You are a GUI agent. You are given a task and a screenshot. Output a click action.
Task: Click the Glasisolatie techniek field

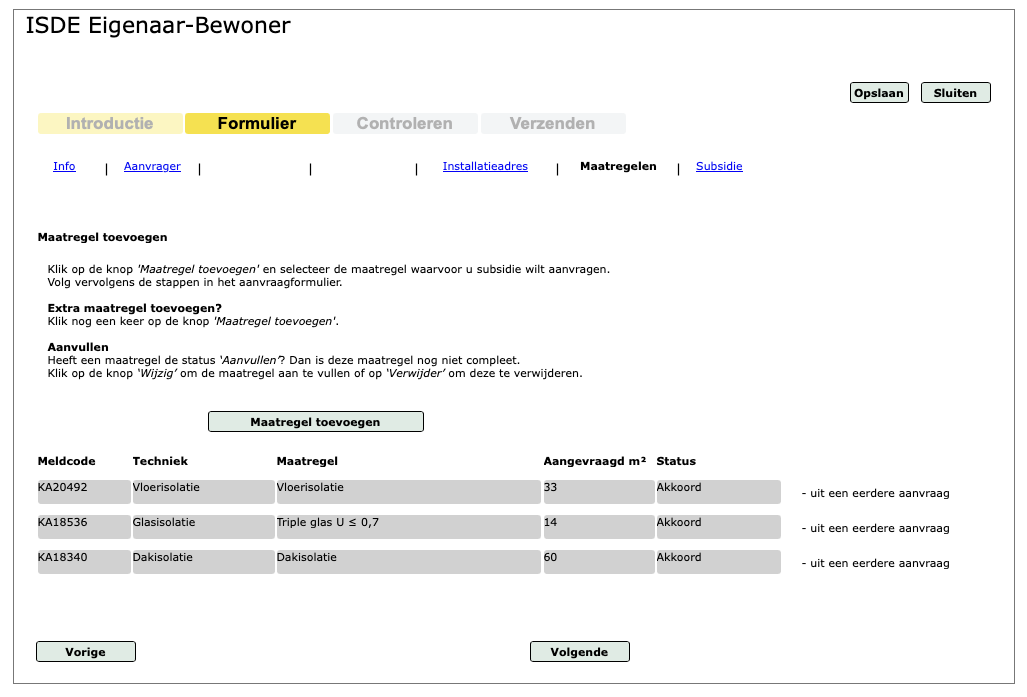(x=203, y=527)
